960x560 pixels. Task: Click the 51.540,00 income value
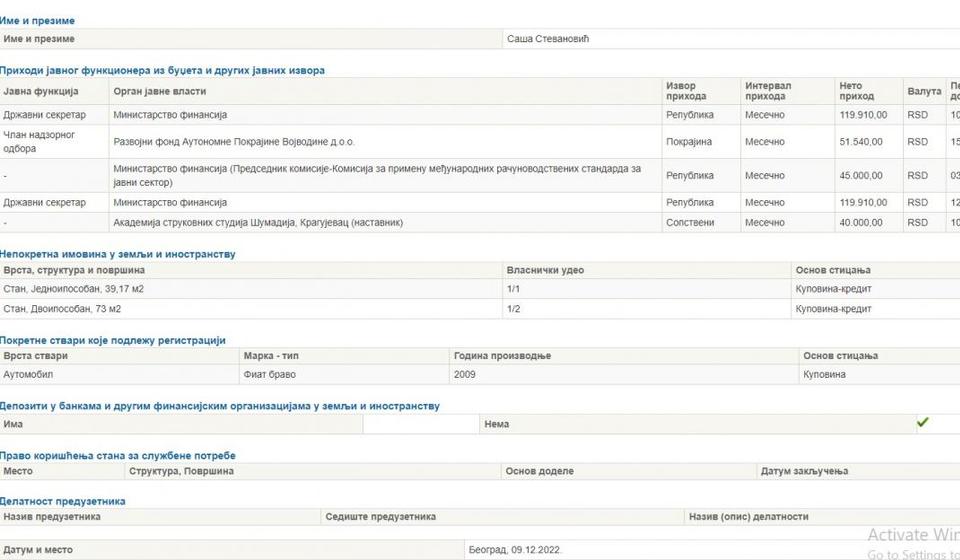[x=861, y=142]
